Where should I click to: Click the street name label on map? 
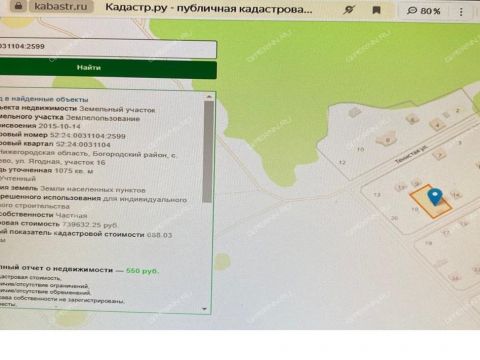[x=411, y=155]
